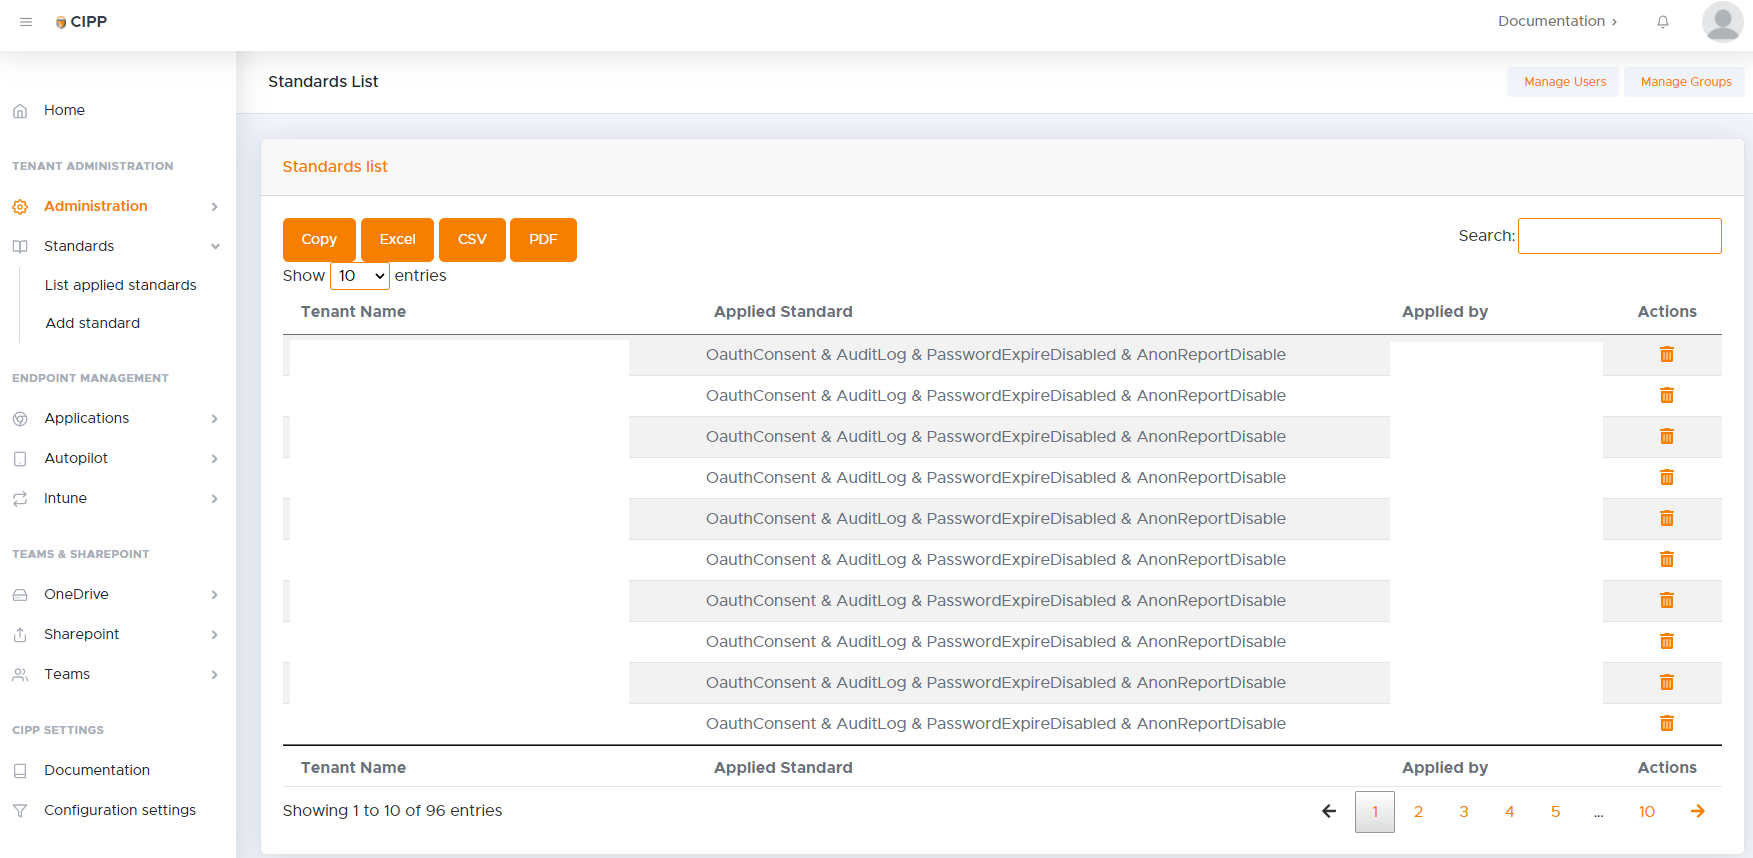Viewport: 1753px width, 858px height.
Task: Delete the first row's applied standard
Action: pyautogui.click(x=1666, y=355)
